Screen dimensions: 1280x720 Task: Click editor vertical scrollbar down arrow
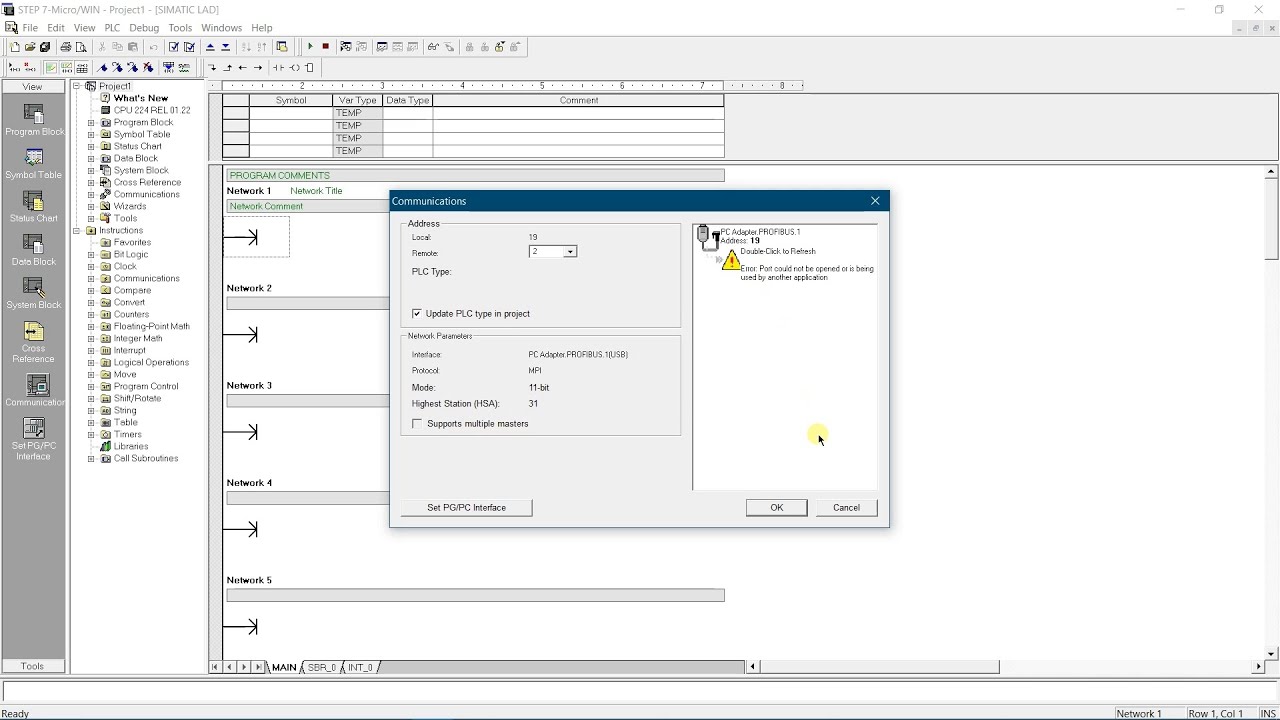[x=1271, y=653]
